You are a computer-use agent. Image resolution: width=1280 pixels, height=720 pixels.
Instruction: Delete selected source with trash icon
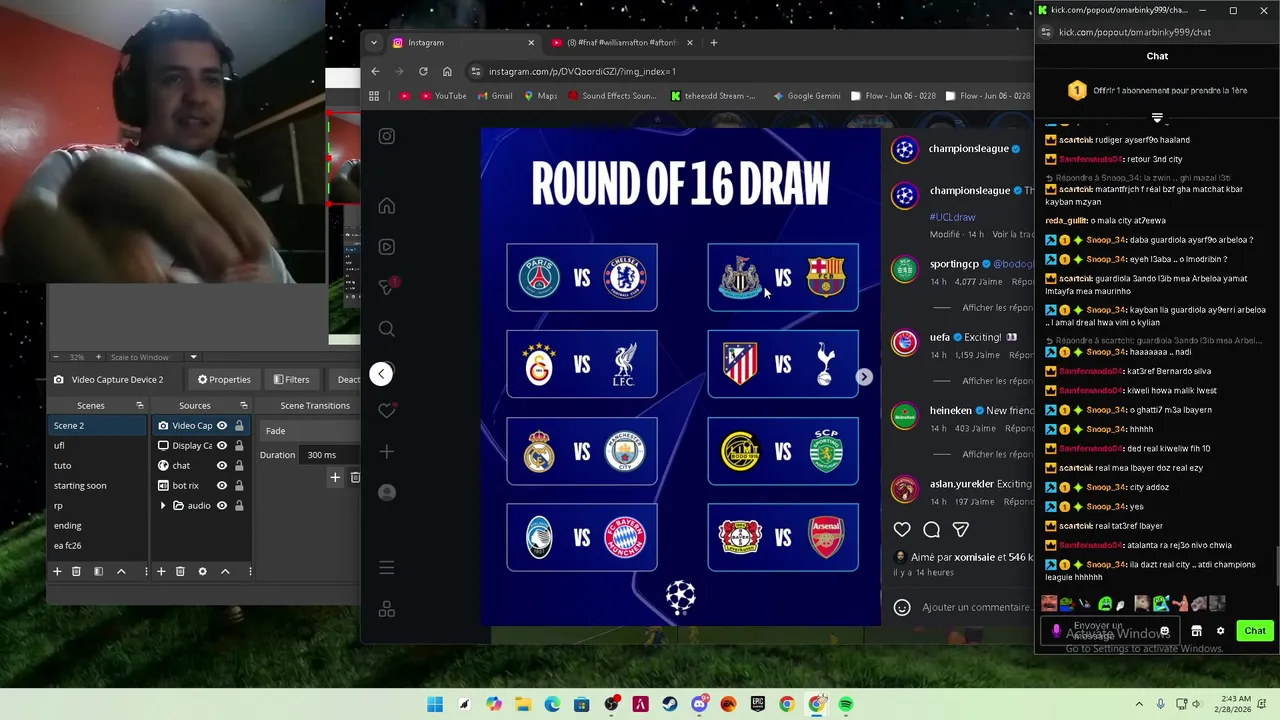(x=180, y=571)
